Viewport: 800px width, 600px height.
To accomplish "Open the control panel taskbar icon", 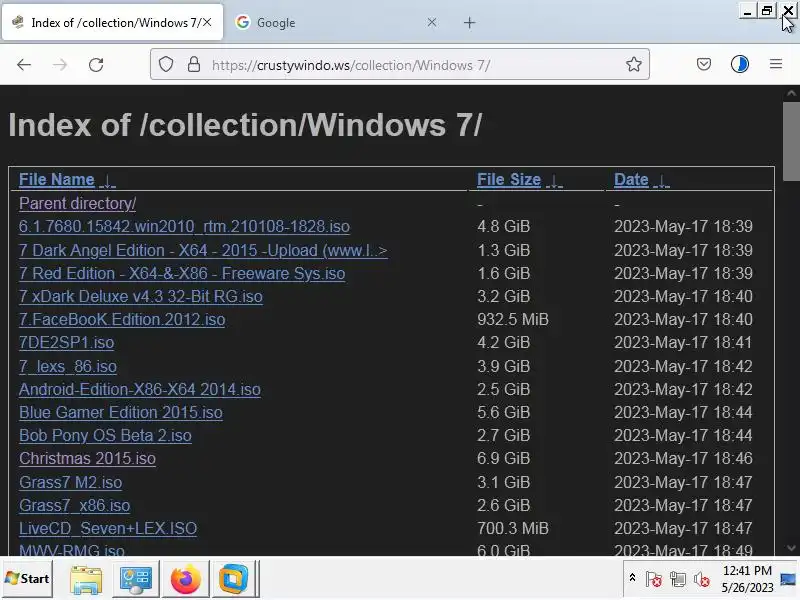I will 135,579.
